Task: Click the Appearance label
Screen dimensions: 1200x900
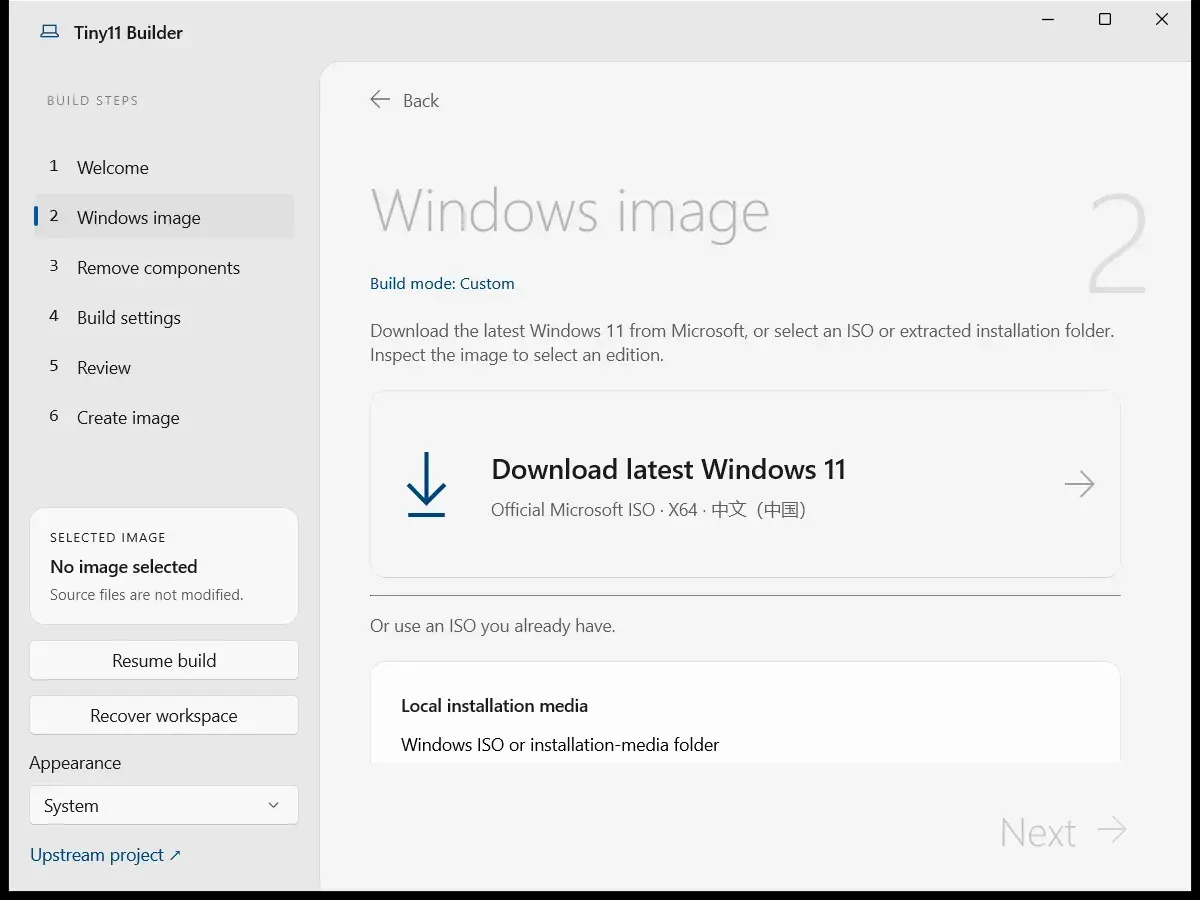Action: (x=75, y=763)
